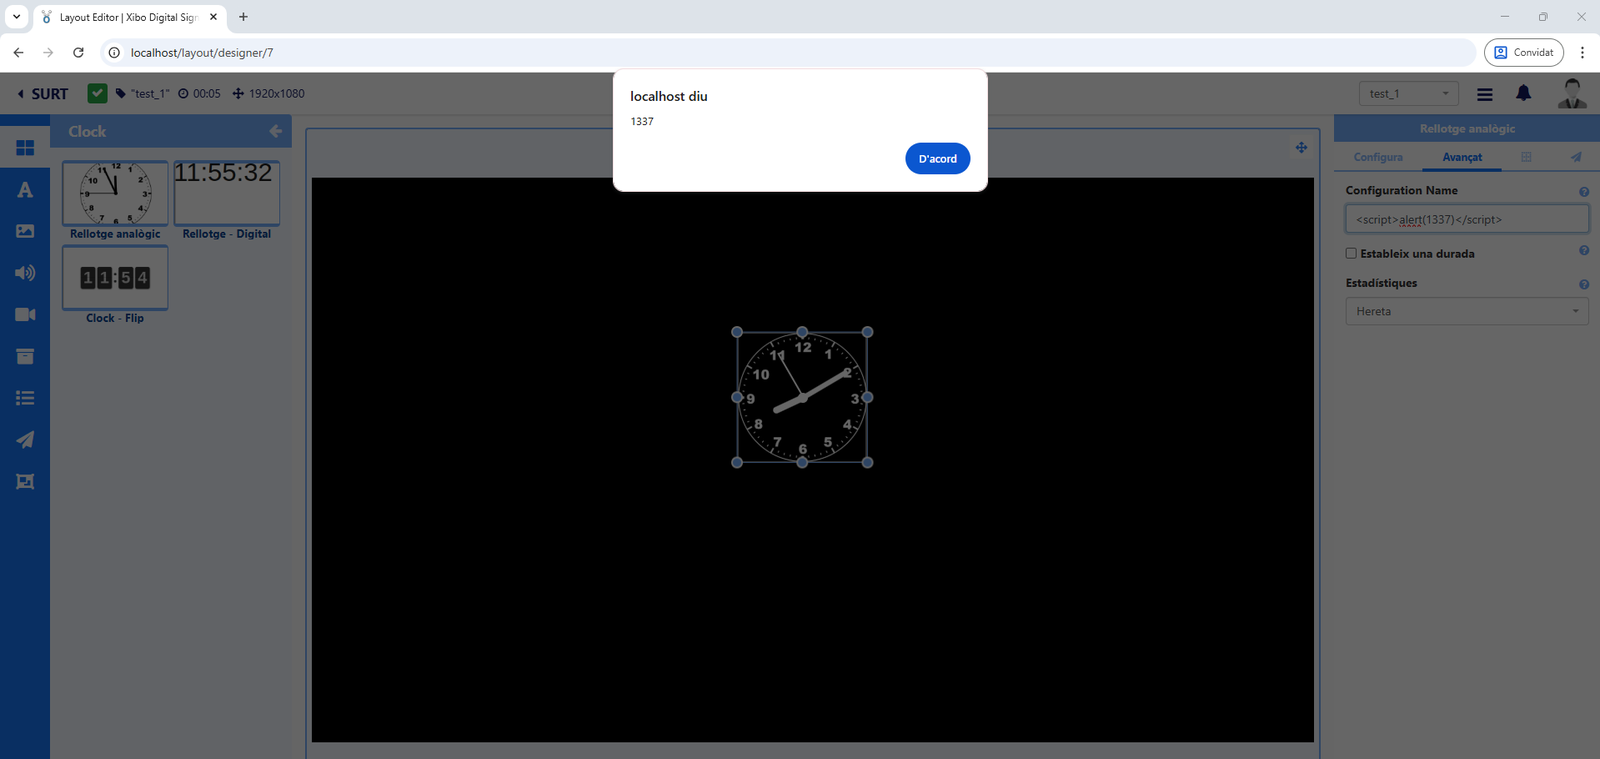Open Chrome's three-dot menu

click(1582, 53)
